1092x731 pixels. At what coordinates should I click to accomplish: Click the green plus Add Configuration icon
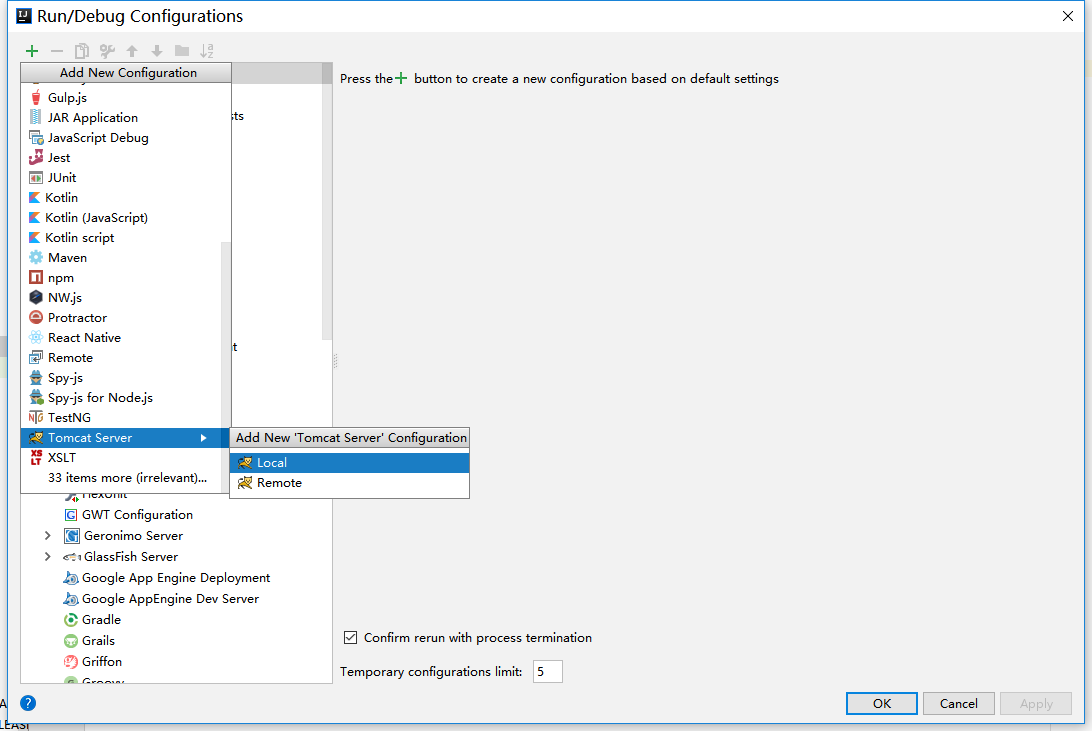pyautogui.click(x=32, y=51)
